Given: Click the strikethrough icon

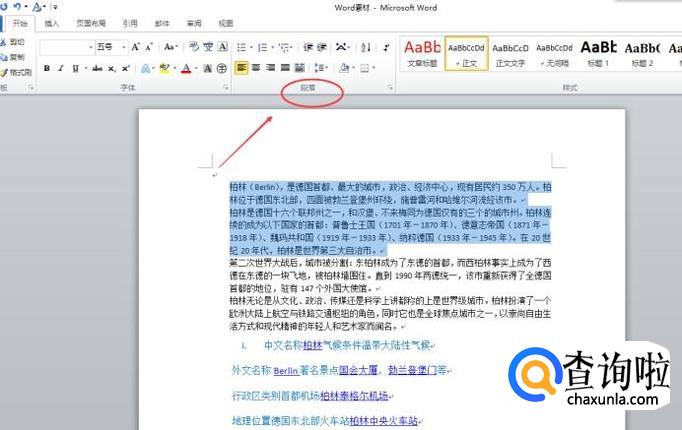Looking at the screenshot, I should click(96, 68).
